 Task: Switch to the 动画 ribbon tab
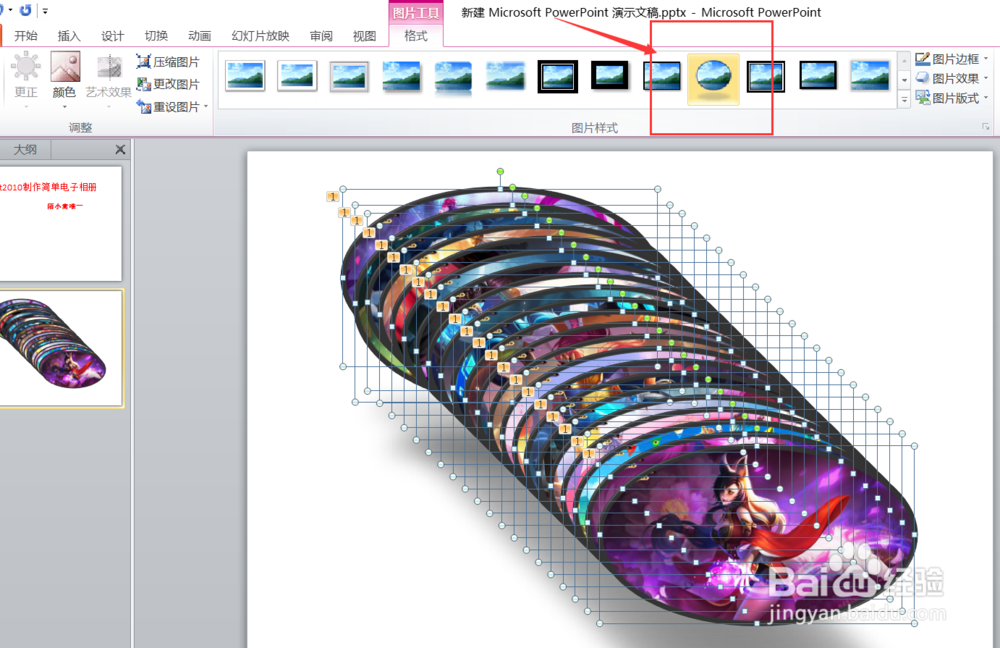tap(200, 36)
